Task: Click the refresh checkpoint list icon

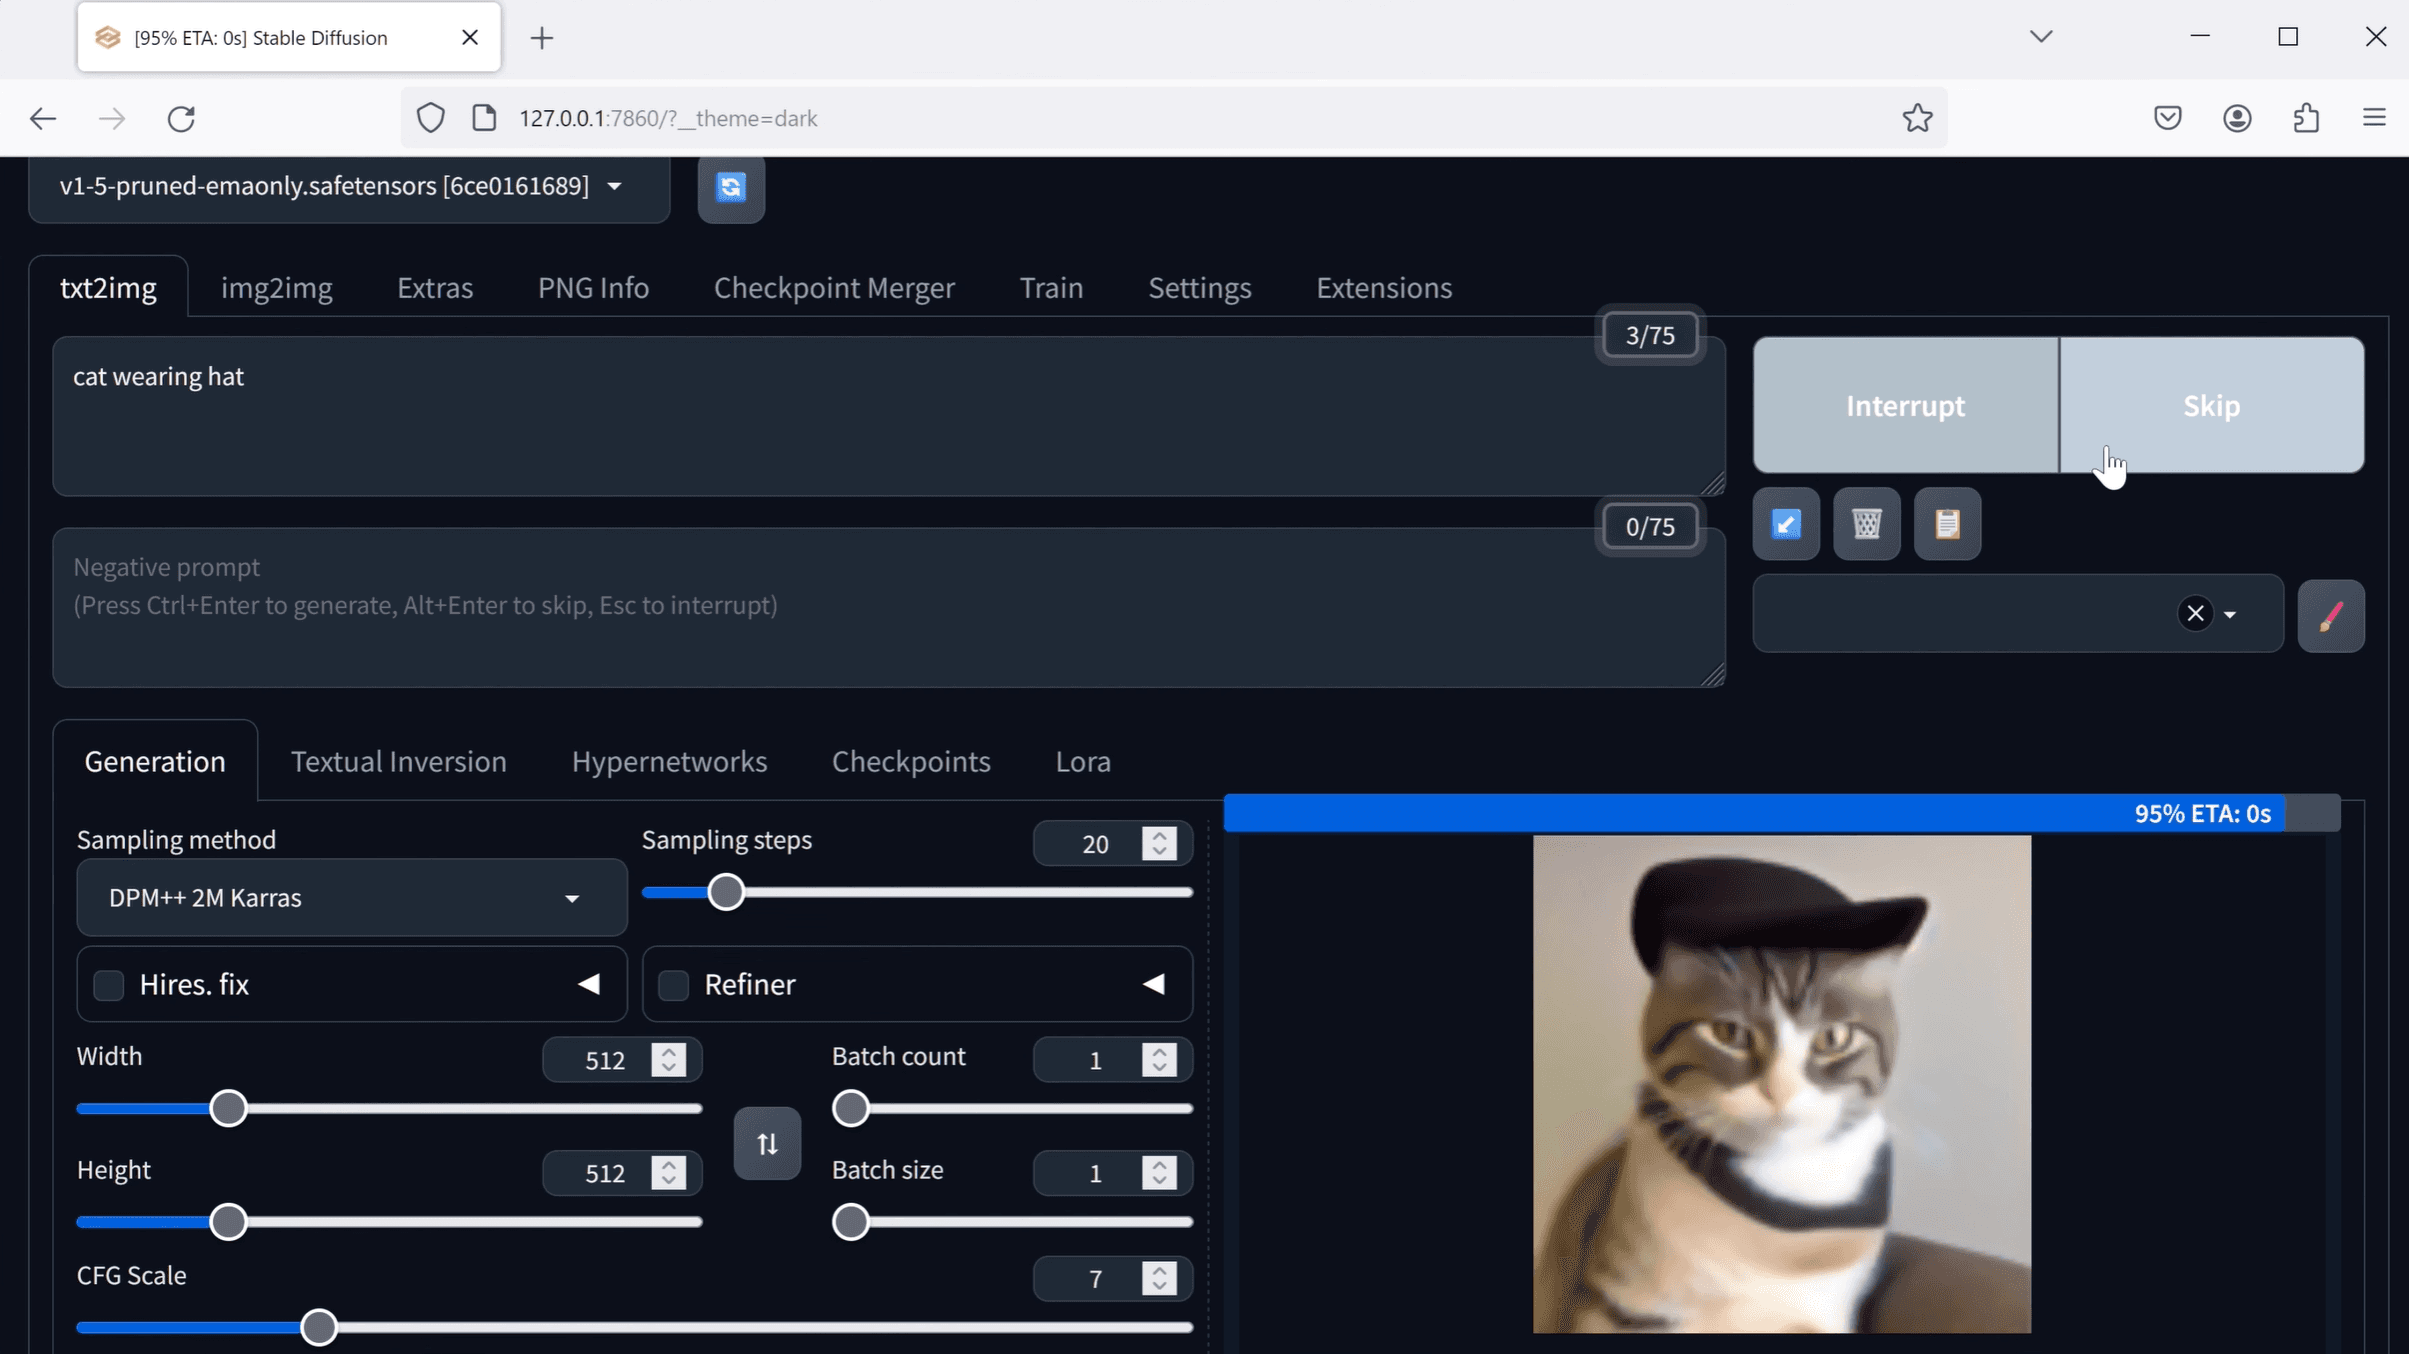Action: coord(731,188)
